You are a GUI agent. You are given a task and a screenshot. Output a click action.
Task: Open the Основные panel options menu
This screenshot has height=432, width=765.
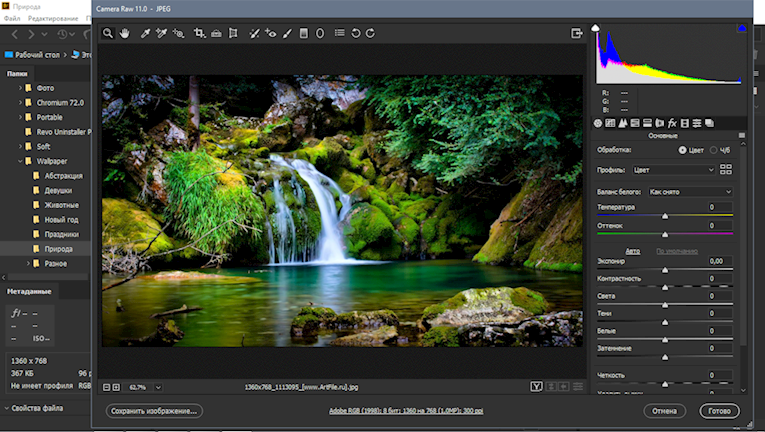click(x=742, y=135)
